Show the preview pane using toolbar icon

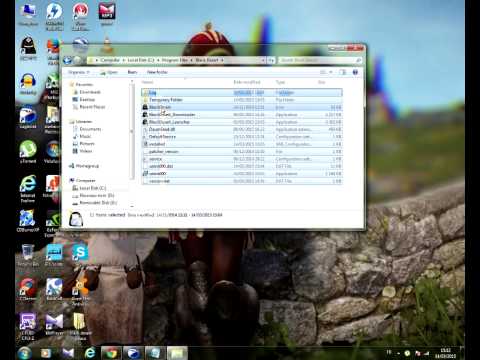pyautogui.click(x=342, y=72)
